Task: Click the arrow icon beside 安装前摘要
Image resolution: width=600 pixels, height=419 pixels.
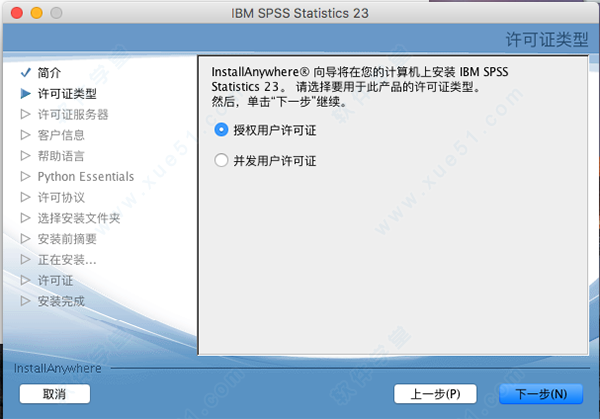Action: point(26,239)
